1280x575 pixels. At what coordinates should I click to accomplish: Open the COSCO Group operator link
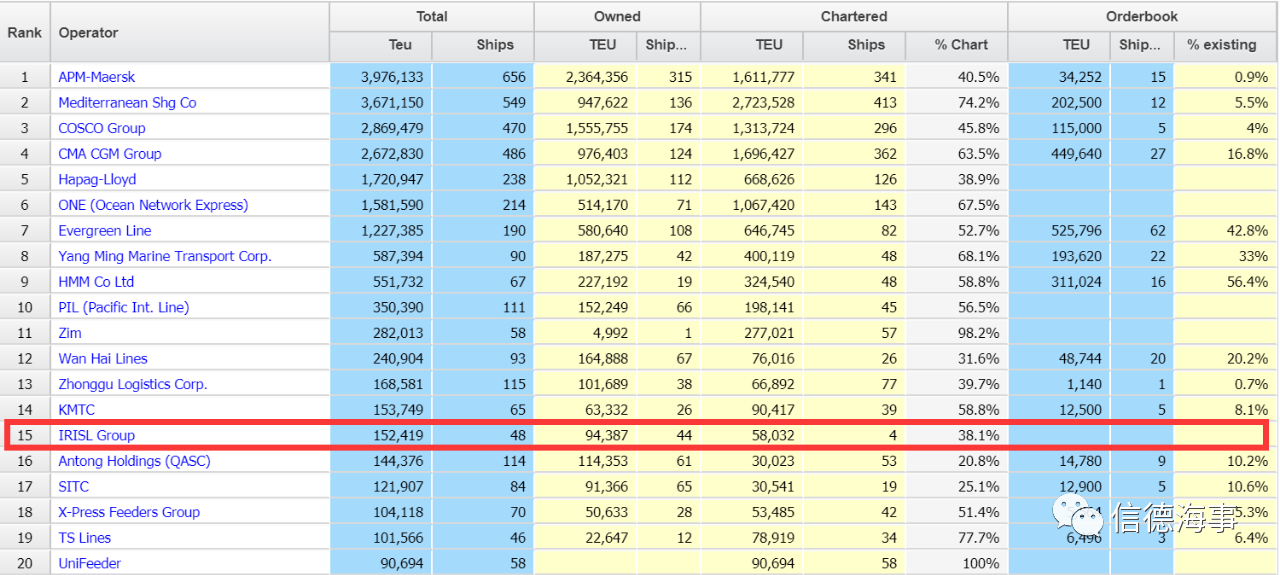[101, 128]
